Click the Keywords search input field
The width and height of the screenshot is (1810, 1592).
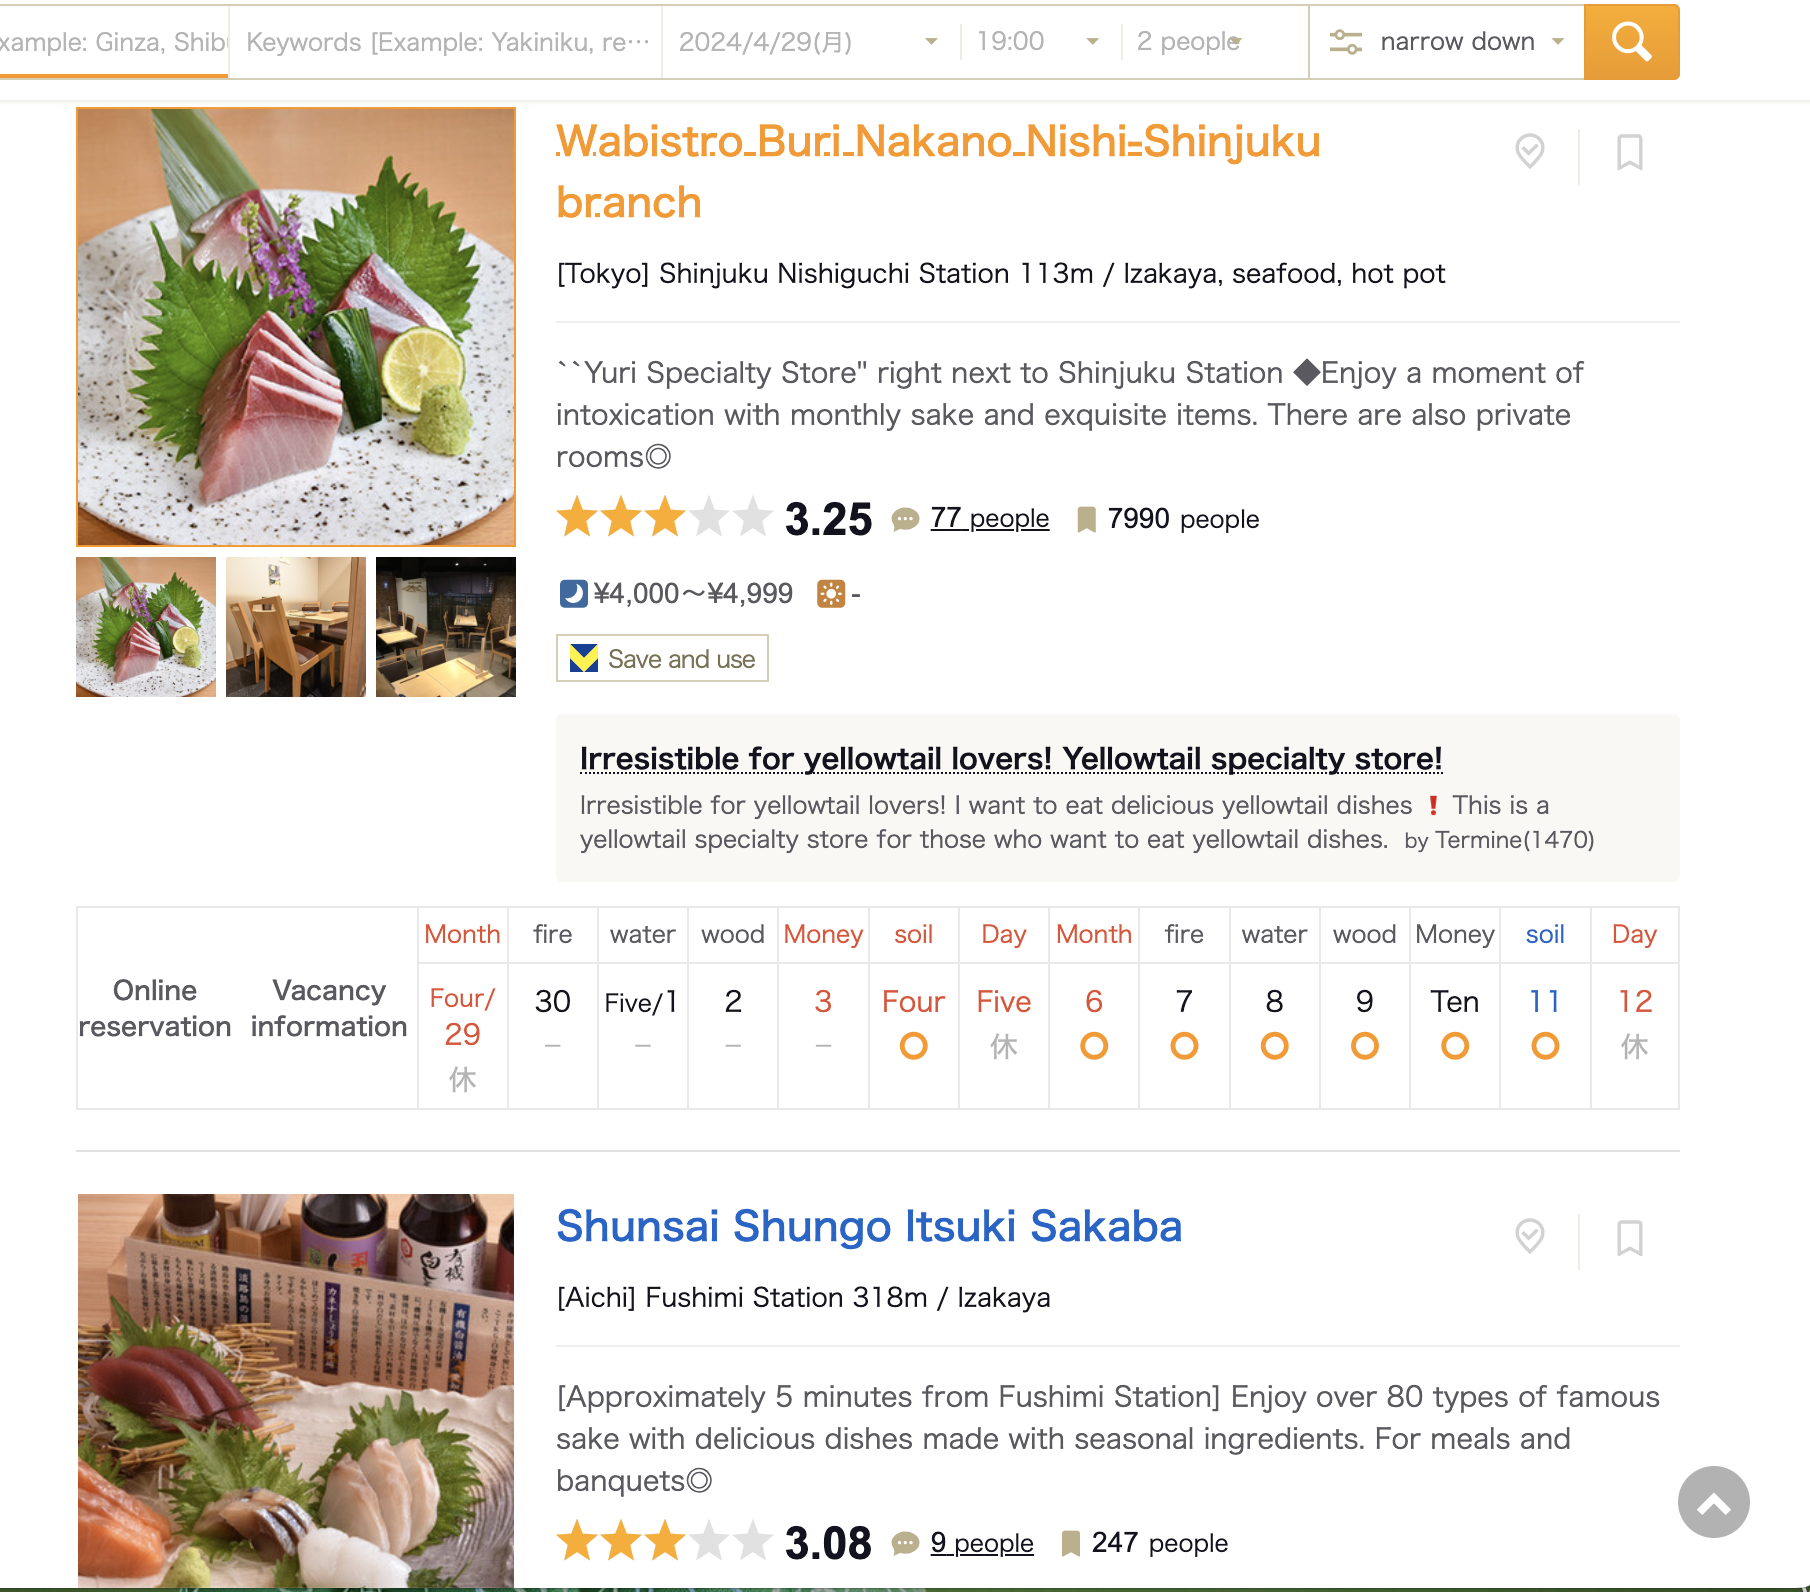[x=446, y=42]
